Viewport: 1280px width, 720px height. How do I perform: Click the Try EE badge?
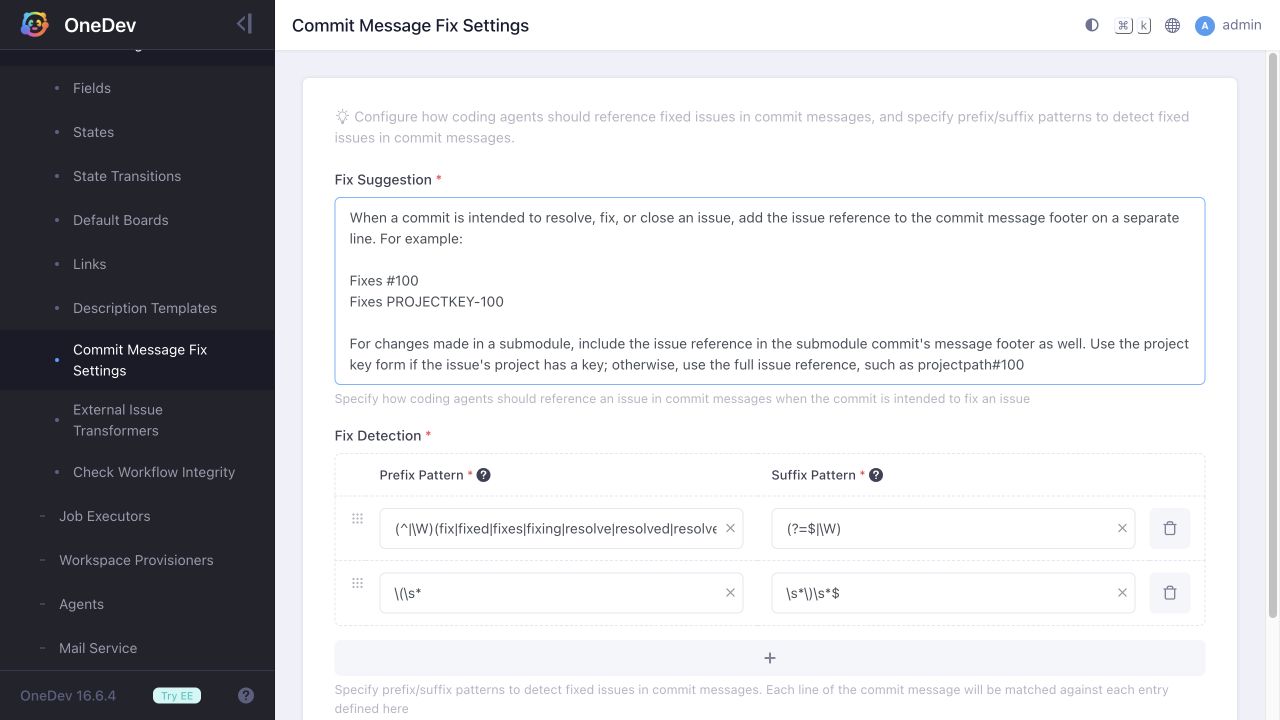coord(177,696)
